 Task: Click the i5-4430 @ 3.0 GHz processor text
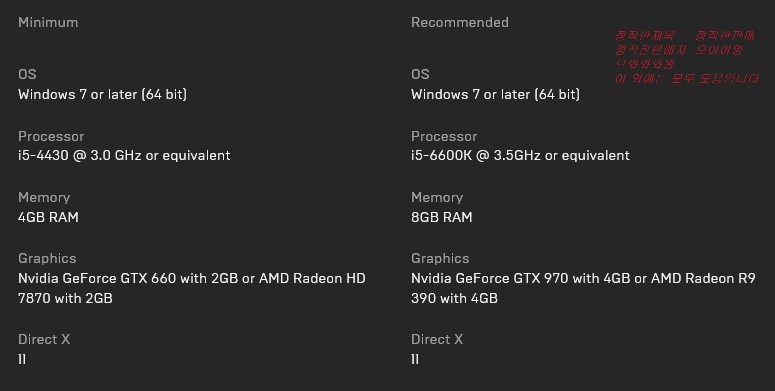click(x=124, y=156)
